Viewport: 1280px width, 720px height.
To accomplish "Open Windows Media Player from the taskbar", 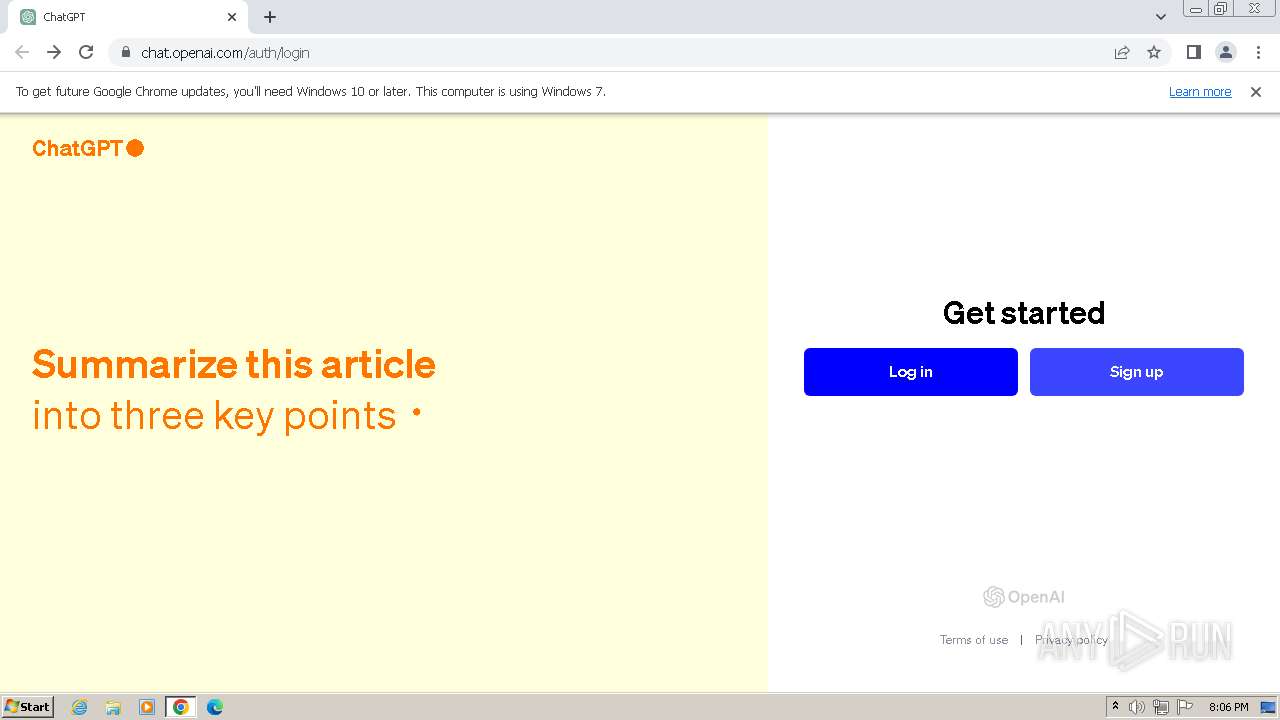I will (147, 707).
